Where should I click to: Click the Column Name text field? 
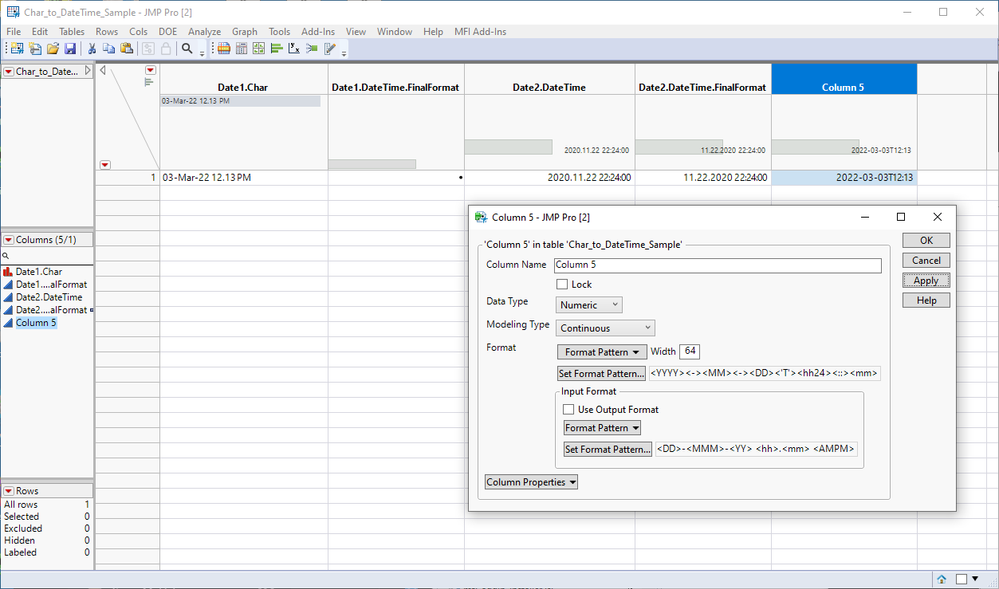click(717, 265)
